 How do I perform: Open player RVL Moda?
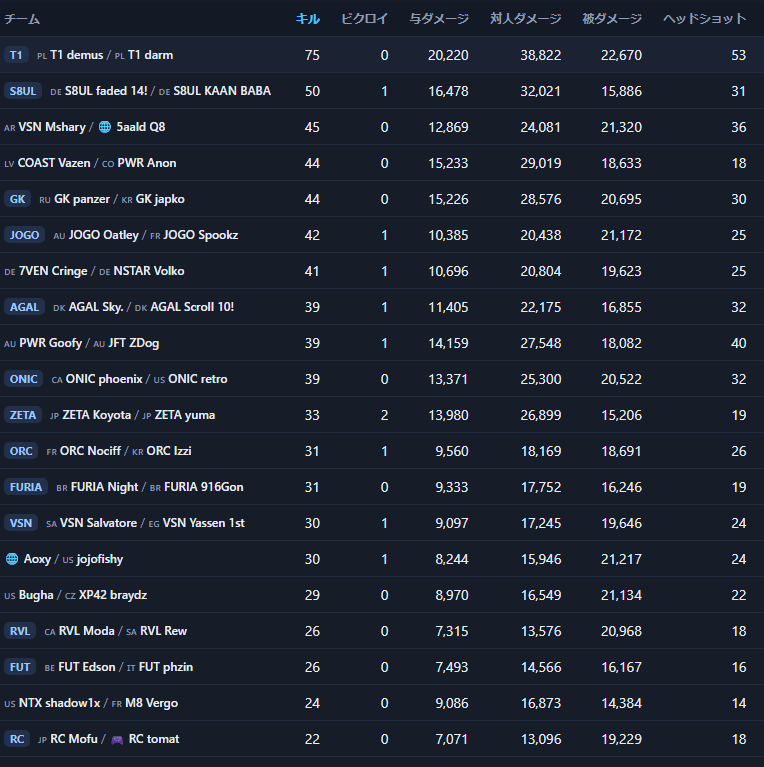87,631
